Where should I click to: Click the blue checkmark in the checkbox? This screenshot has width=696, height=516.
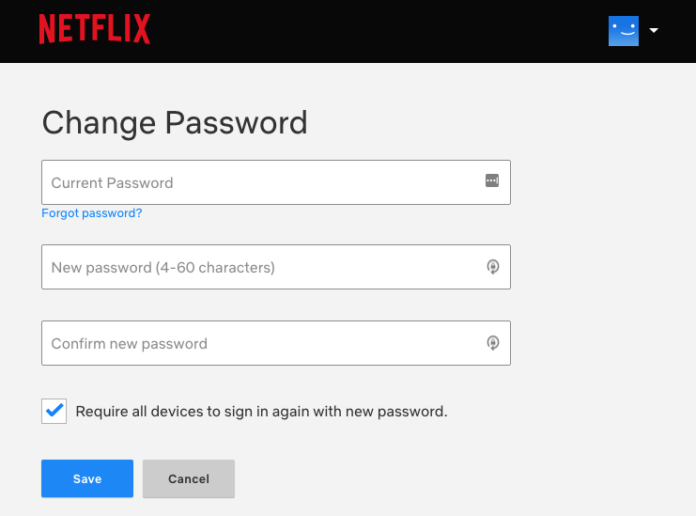54,410
